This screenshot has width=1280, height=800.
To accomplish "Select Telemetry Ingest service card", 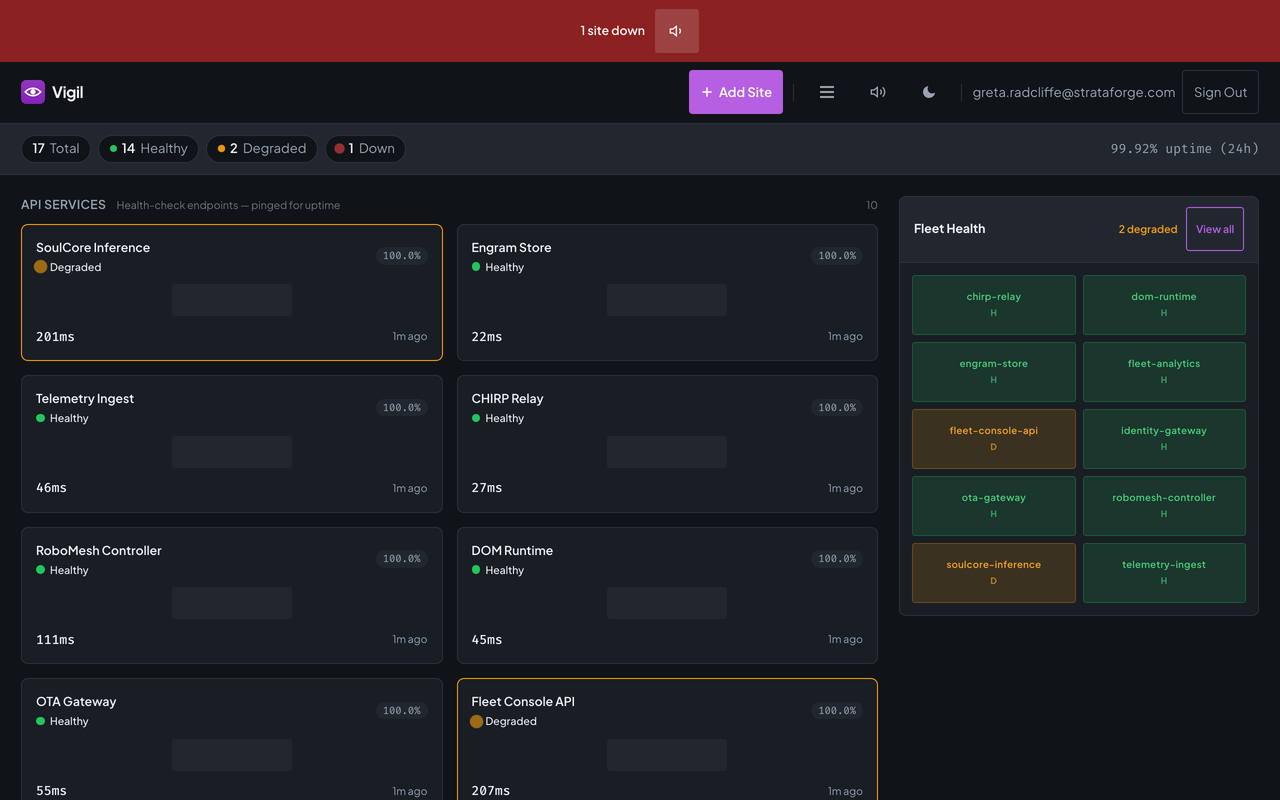I will pyautogui.click(x=232, y=444).
